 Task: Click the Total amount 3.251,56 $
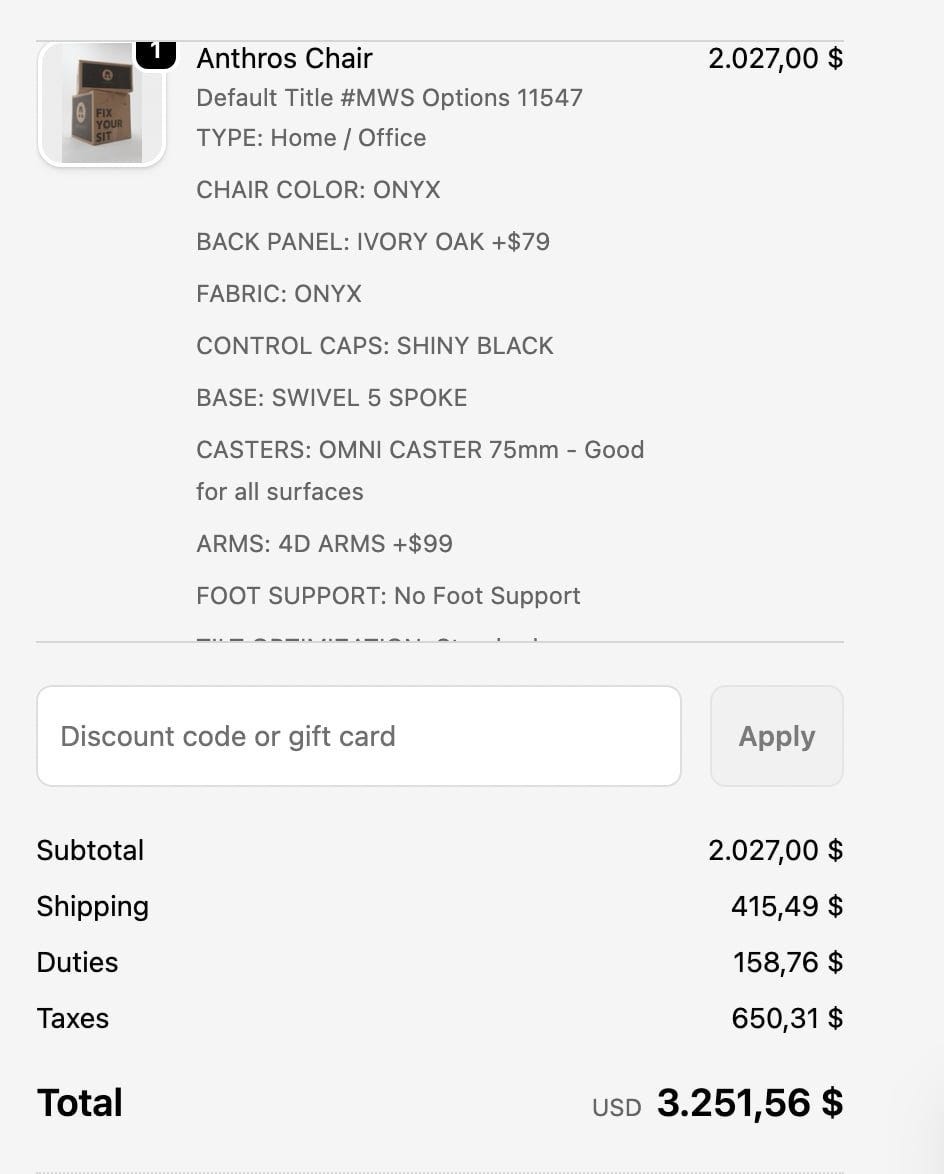coord(749,1103)
